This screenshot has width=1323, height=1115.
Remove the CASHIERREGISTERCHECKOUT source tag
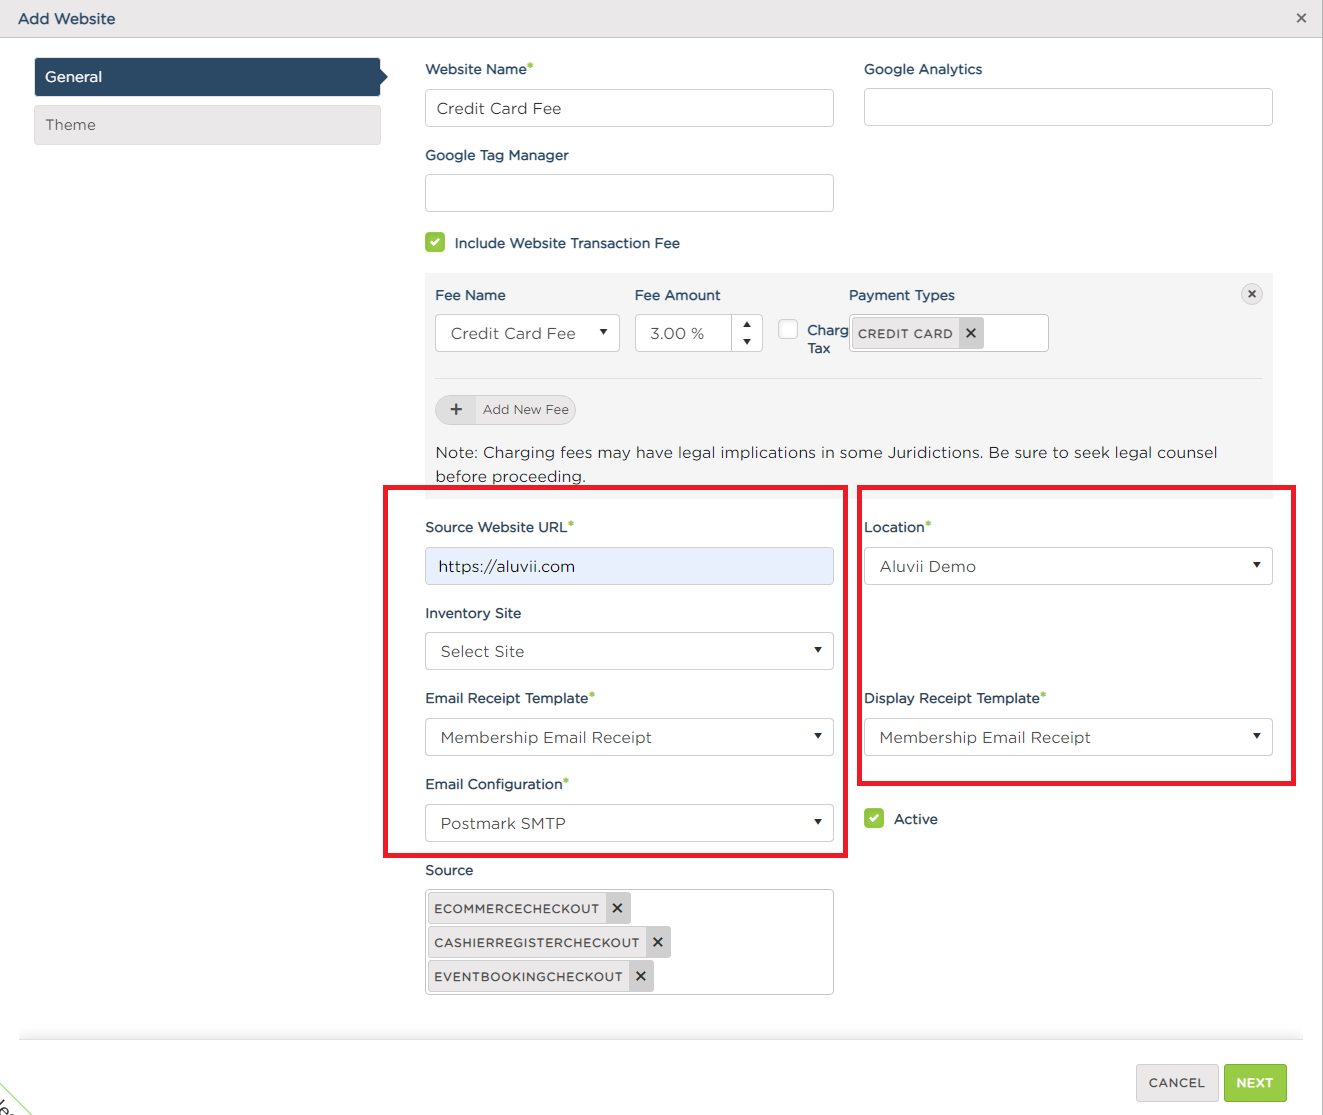tap(658, 942)
